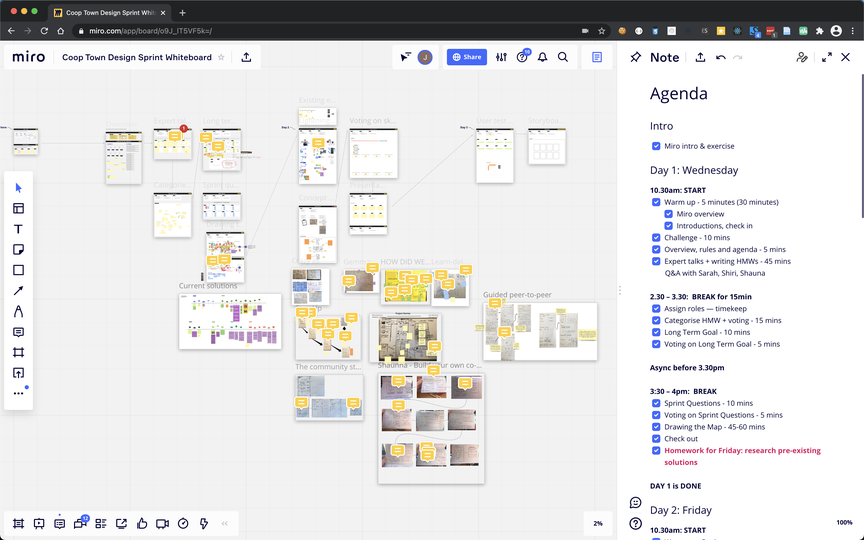Open cards list icon in bottom toolbar
This screenshot has height=540, width=864.
click(101, 523)
